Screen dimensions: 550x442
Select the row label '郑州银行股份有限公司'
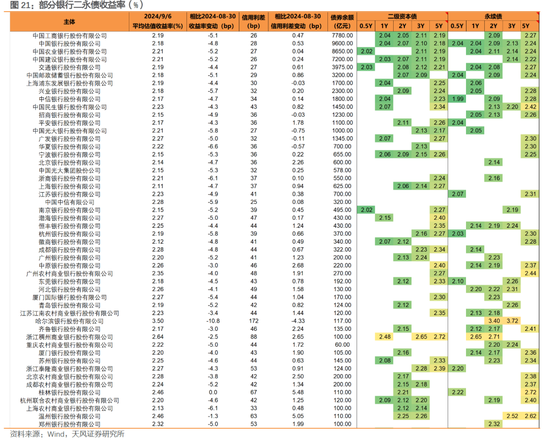(x=69, y=424)
